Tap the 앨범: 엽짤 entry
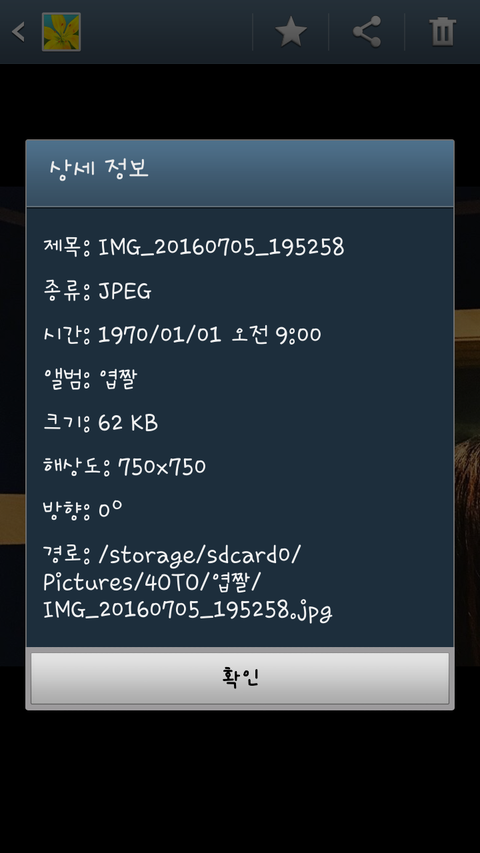 point(90,379)
